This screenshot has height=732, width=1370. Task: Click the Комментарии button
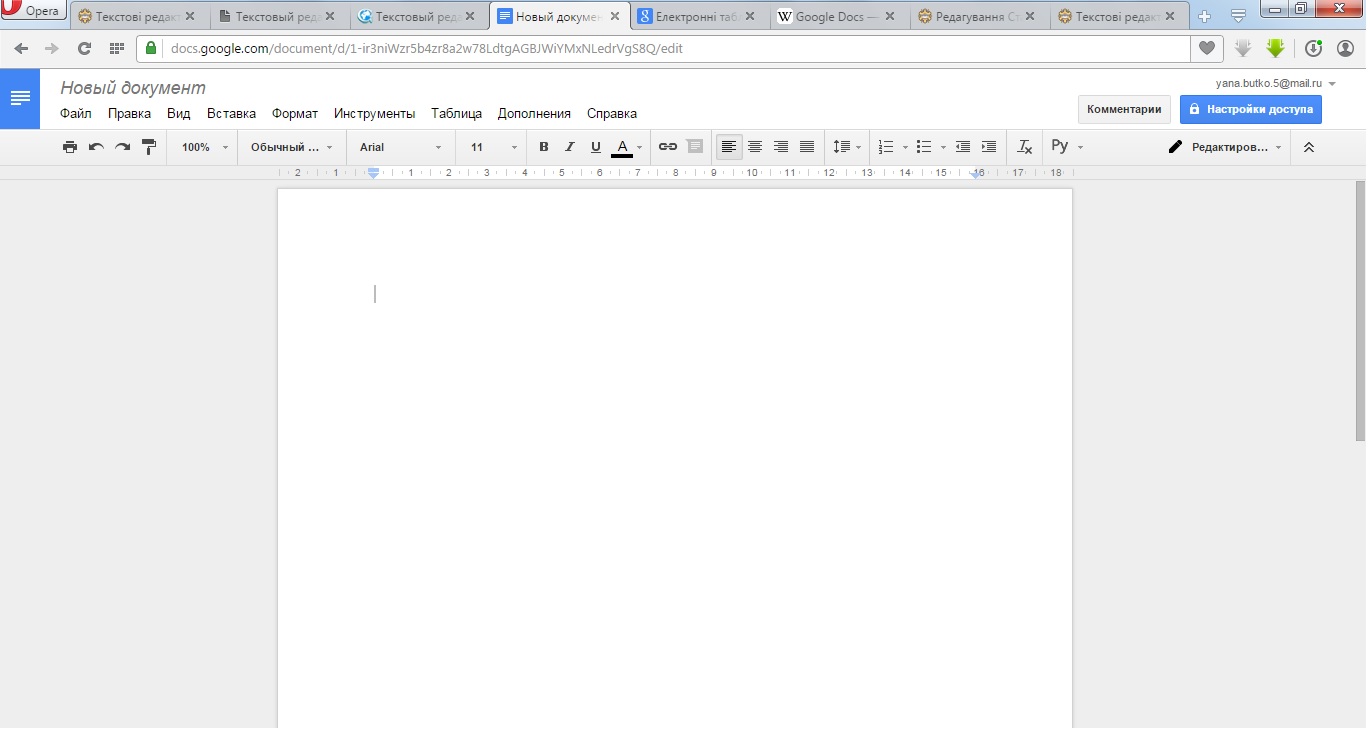1124,110
